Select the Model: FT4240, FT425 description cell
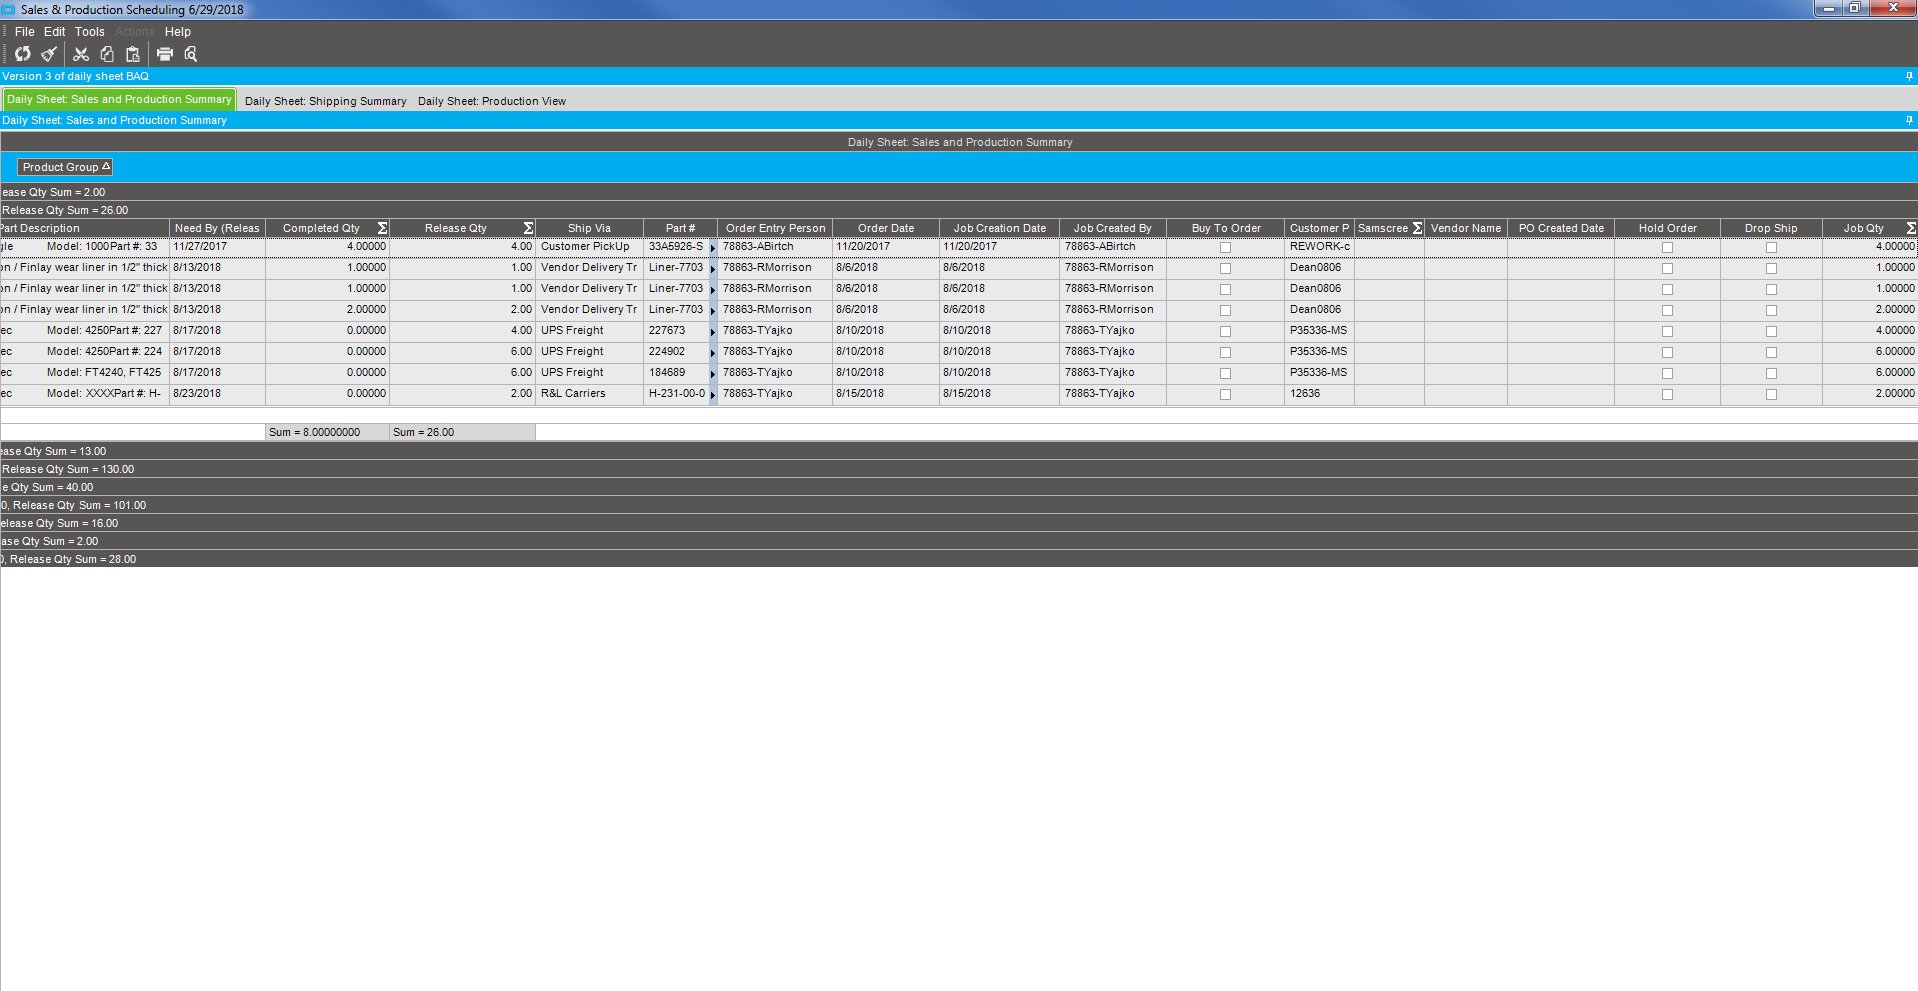This screenshot has width=1918, height=991. tap(84, 373)
